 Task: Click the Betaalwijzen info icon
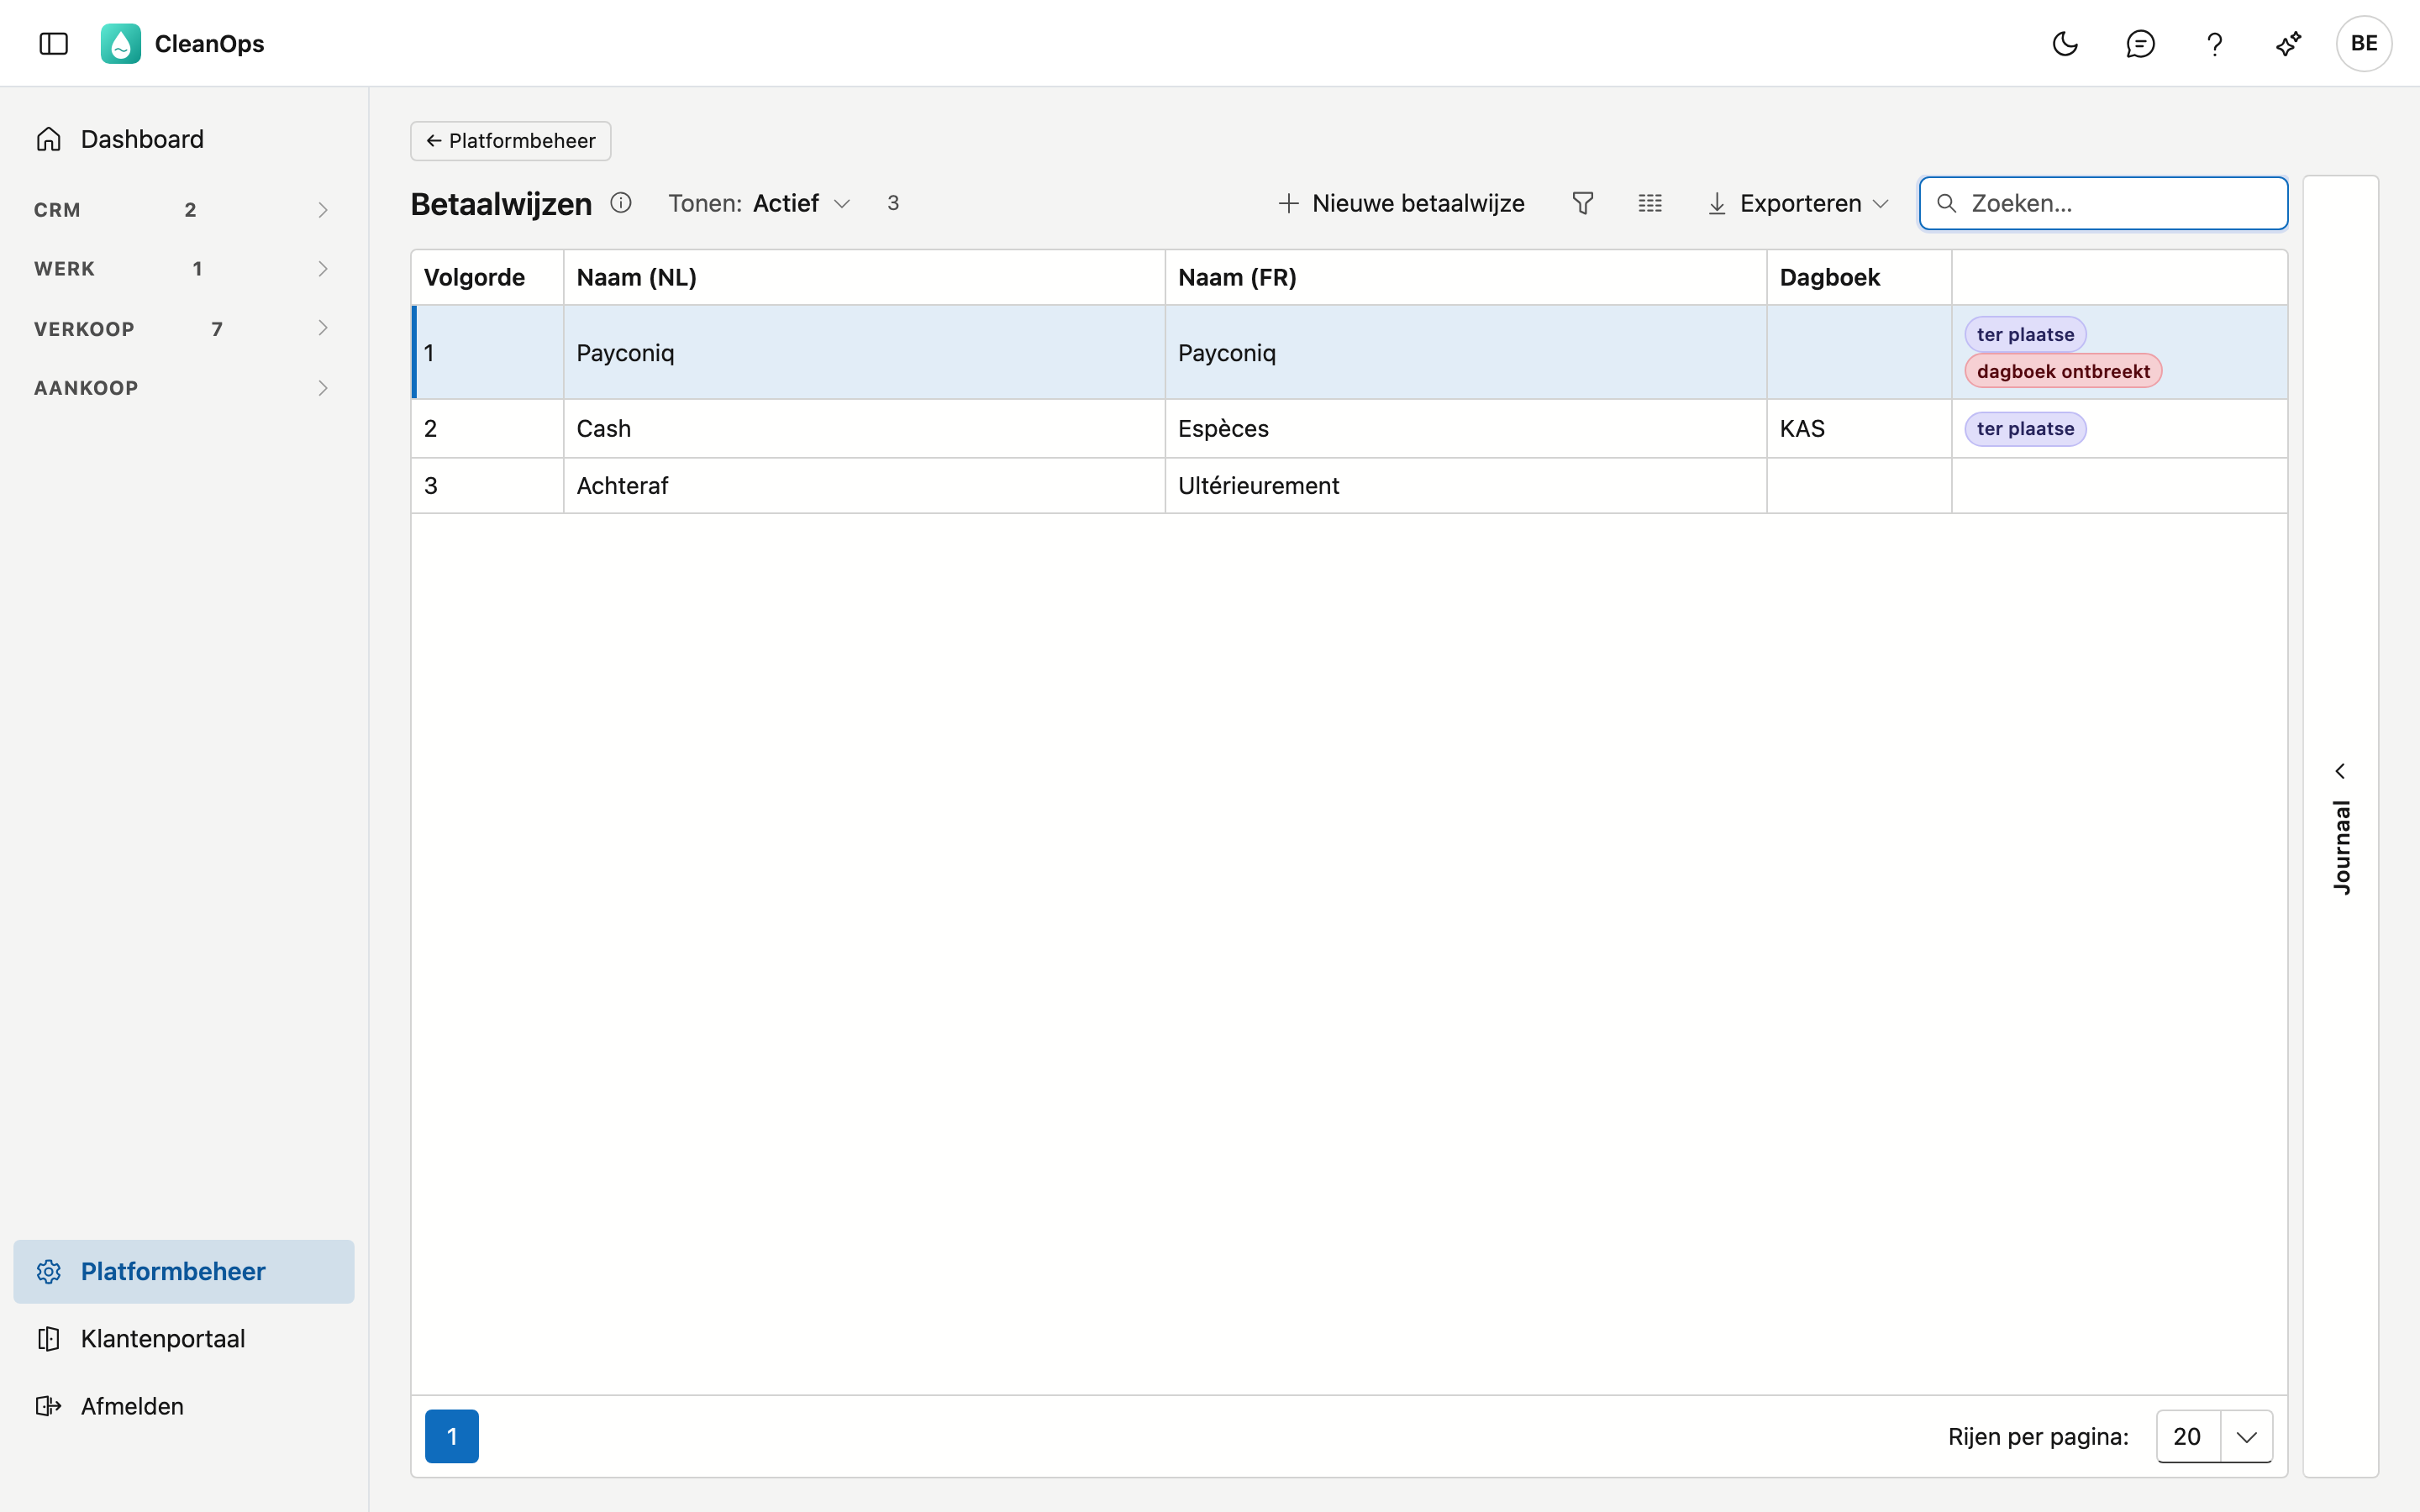[621, 203]
